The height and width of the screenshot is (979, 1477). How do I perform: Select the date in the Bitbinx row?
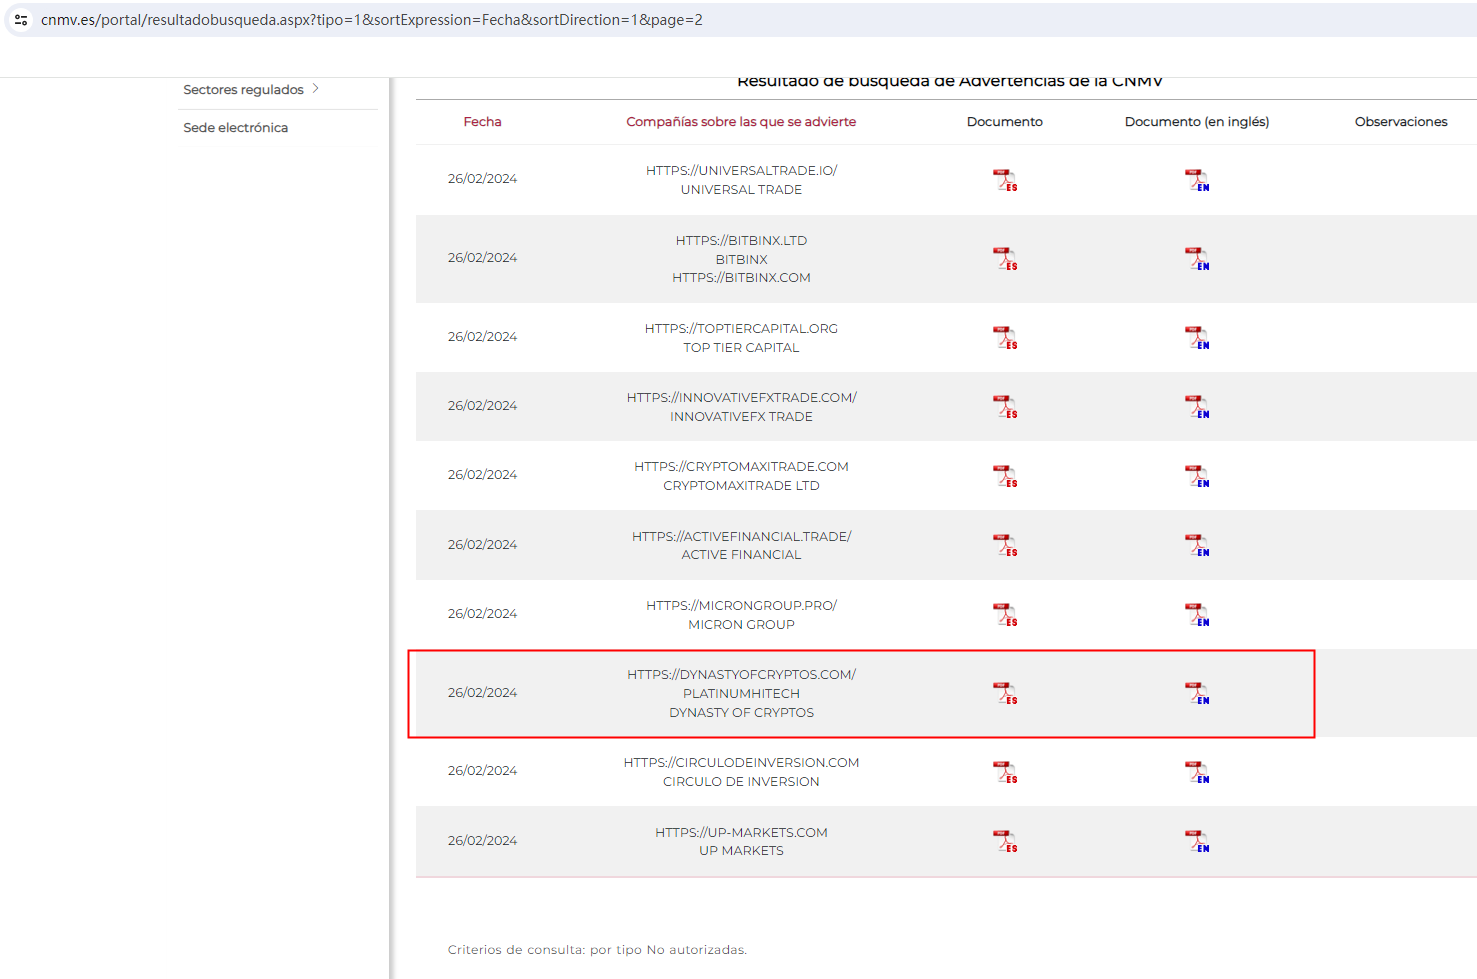point(482,258)
